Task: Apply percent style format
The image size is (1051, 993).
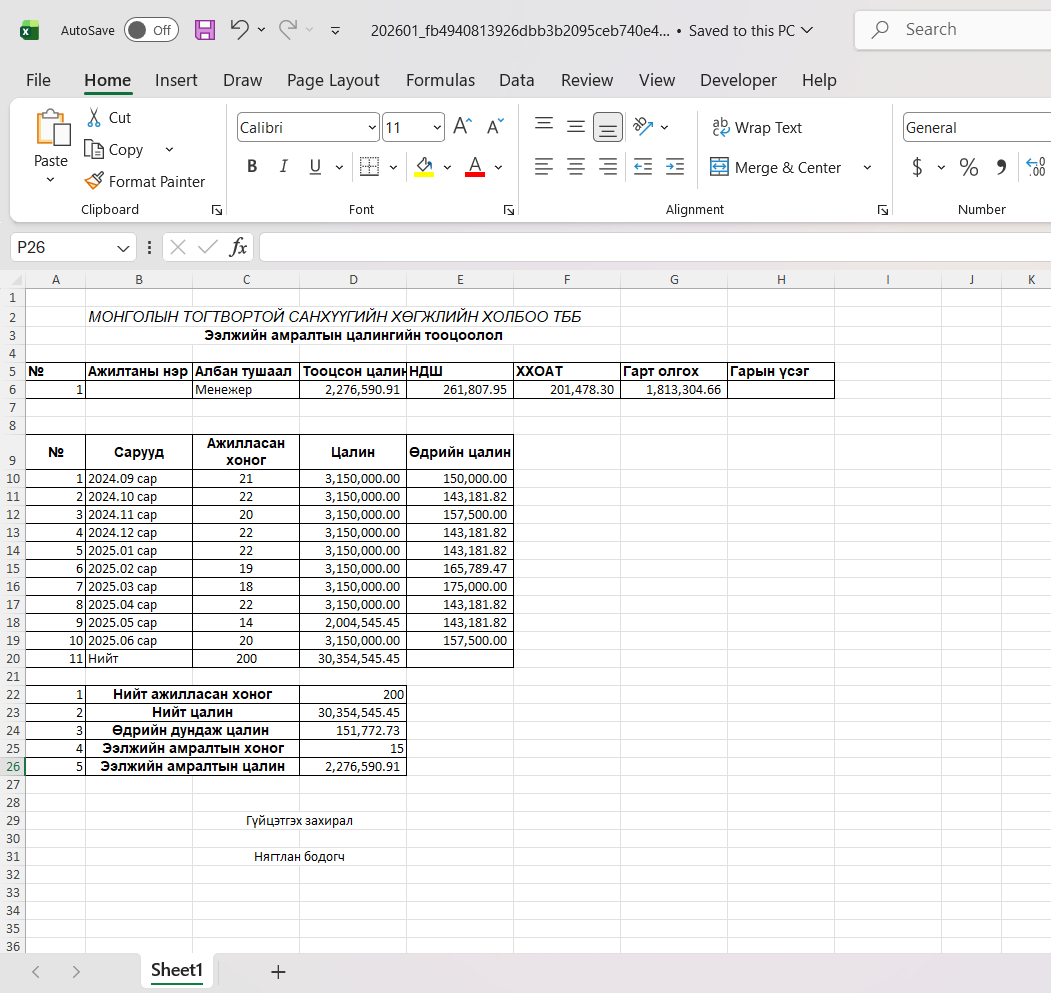Action: [968, 167]
